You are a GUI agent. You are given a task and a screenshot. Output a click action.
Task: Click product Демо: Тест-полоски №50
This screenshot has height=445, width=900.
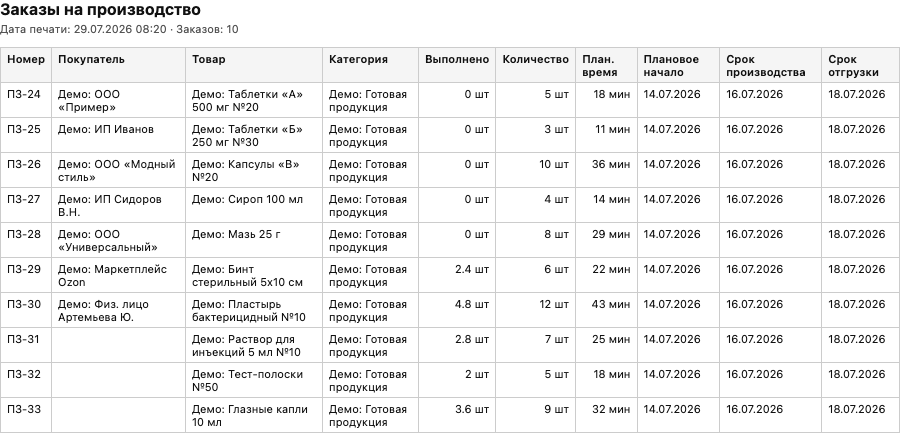click(247, 381)
